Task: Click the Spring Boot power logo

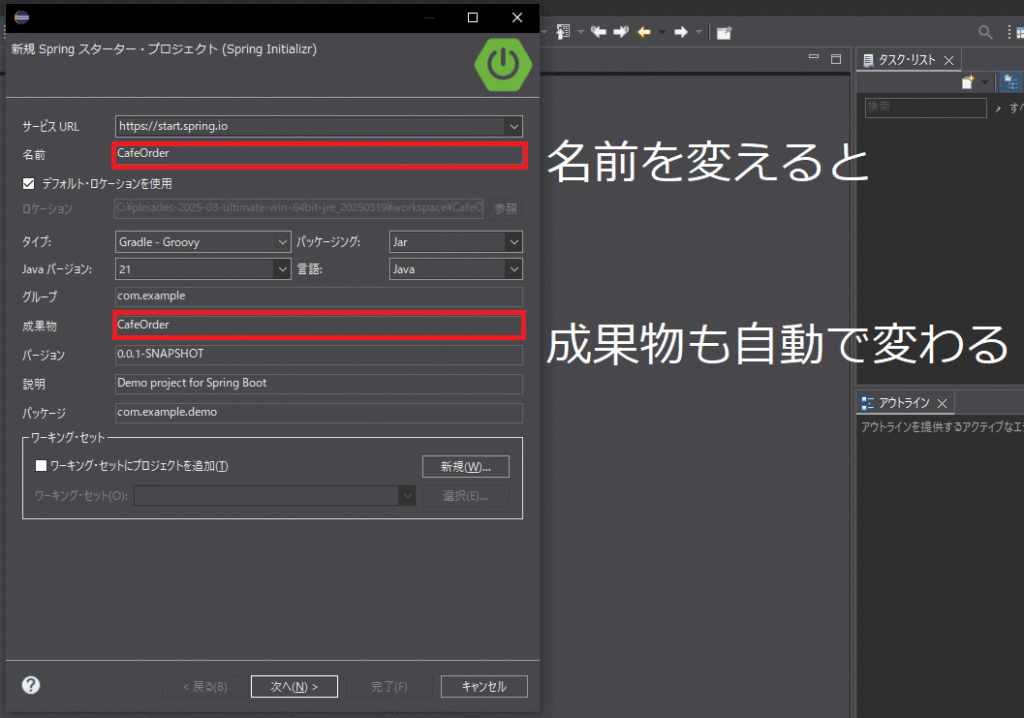Action: pyautogui.click(x=503, y=65)
